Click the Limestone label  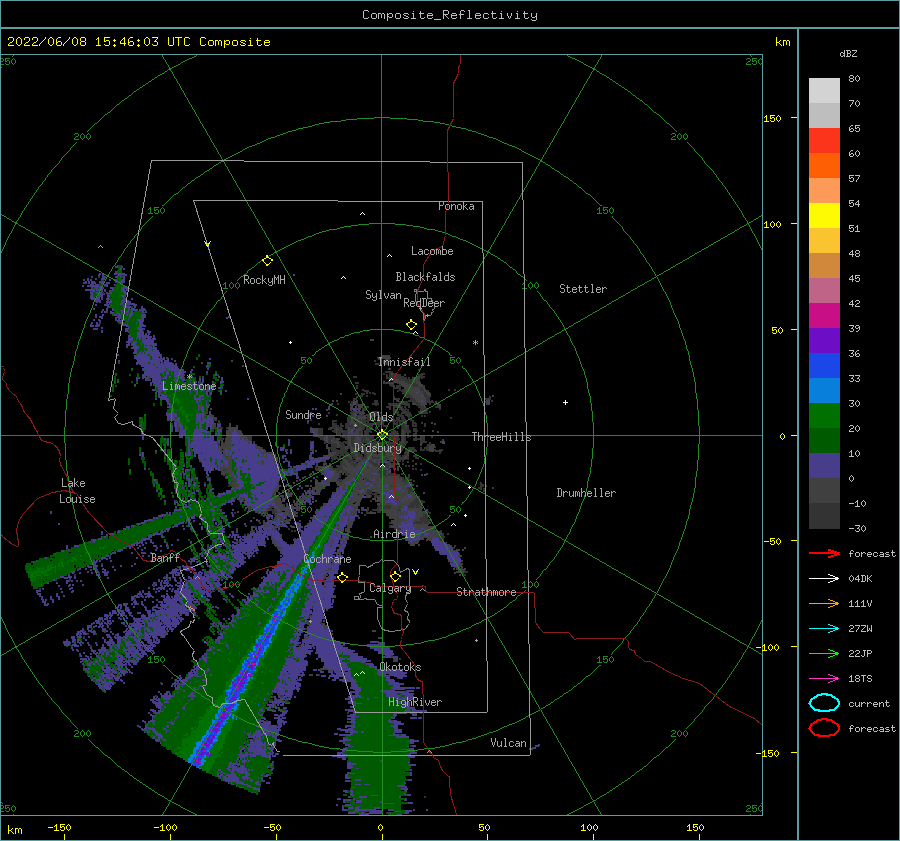(189, 386)
